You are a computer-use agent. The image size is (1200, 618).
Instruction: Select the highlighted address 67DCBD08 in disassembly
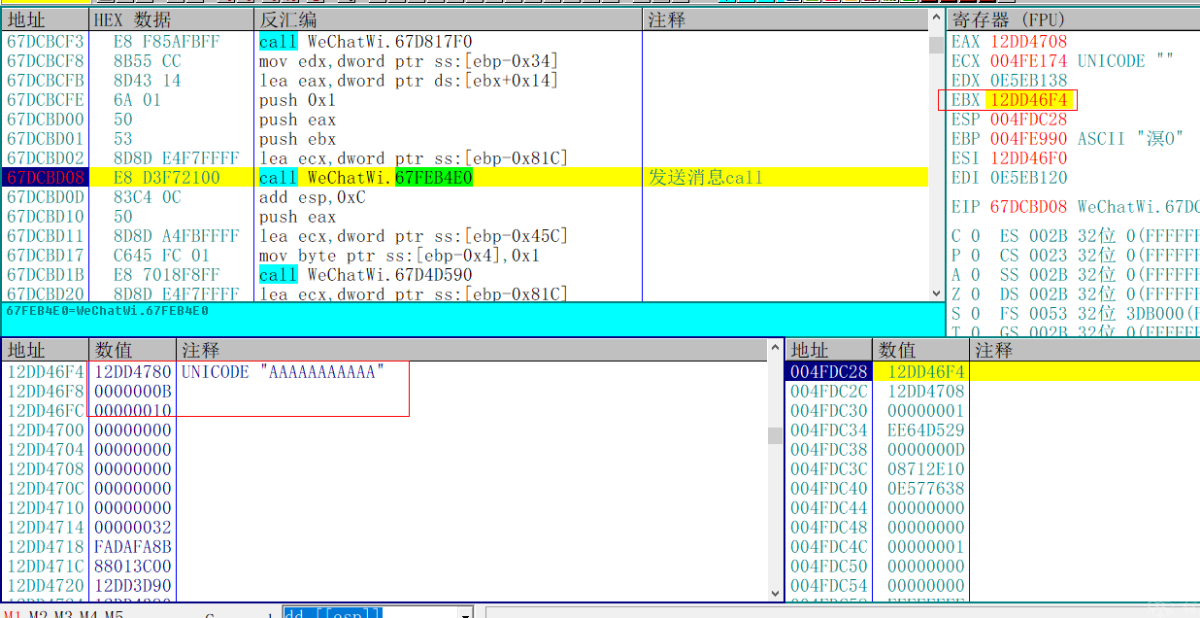tap(46, 177)
